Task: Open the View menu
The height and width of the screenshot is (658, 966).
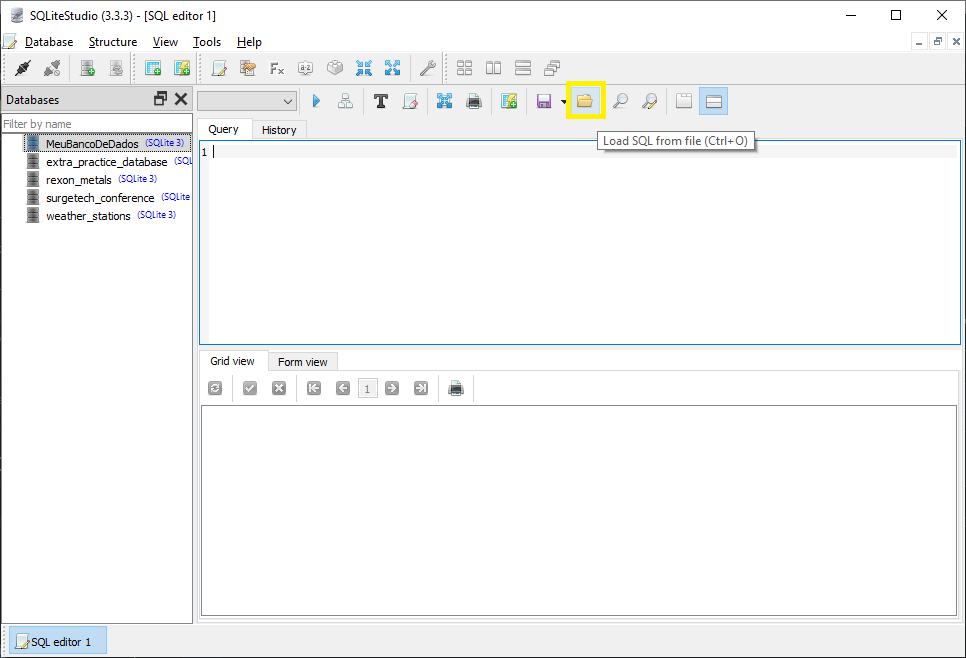Action: (165, 42)
